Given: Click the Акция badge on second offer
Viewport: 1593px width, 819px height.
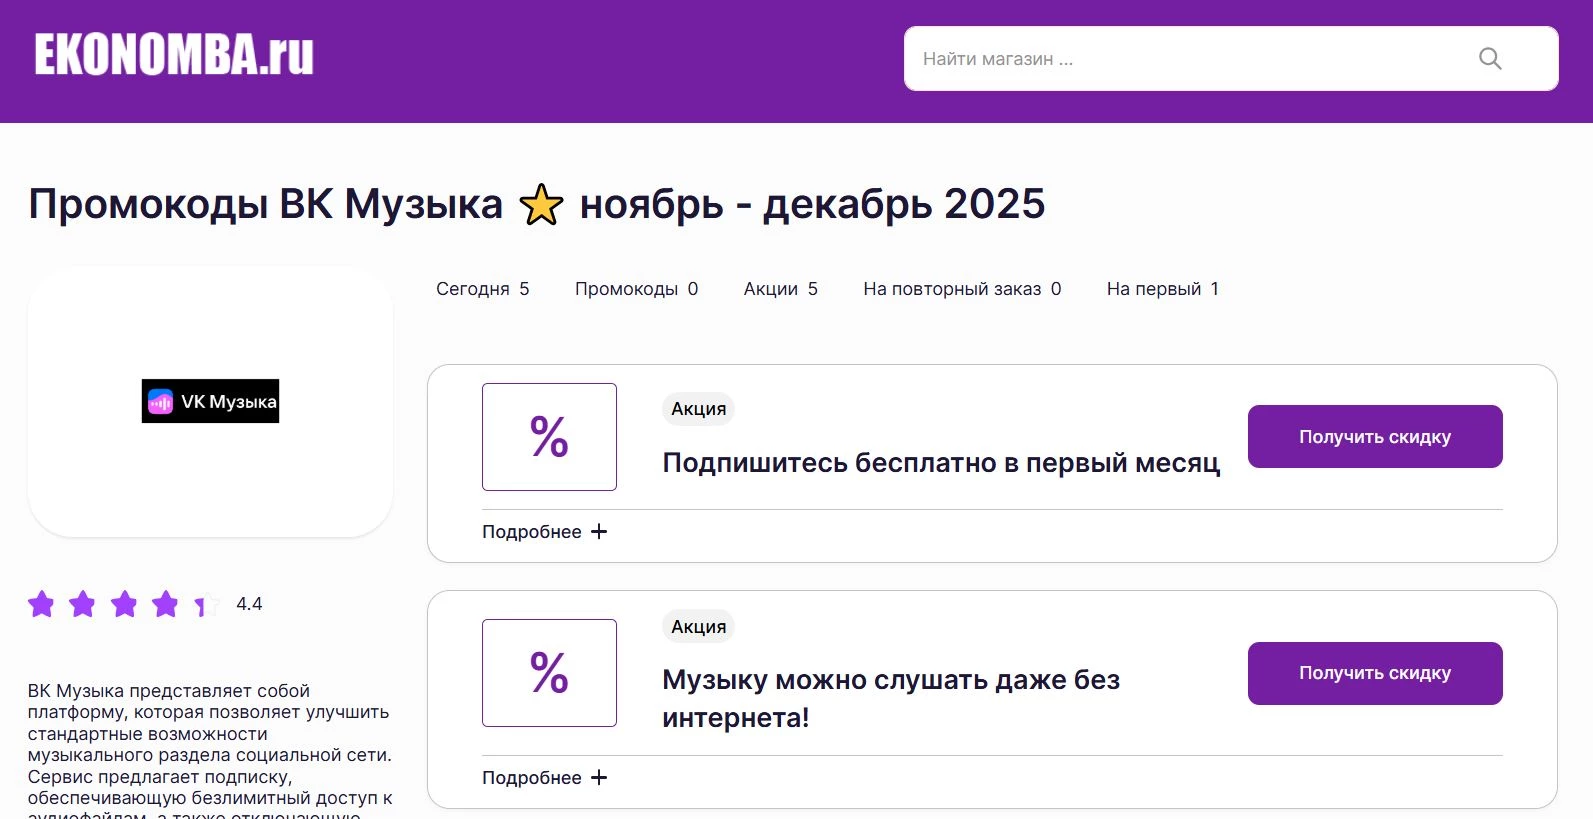Looking at the screenshot, I should tap(698, 627).
